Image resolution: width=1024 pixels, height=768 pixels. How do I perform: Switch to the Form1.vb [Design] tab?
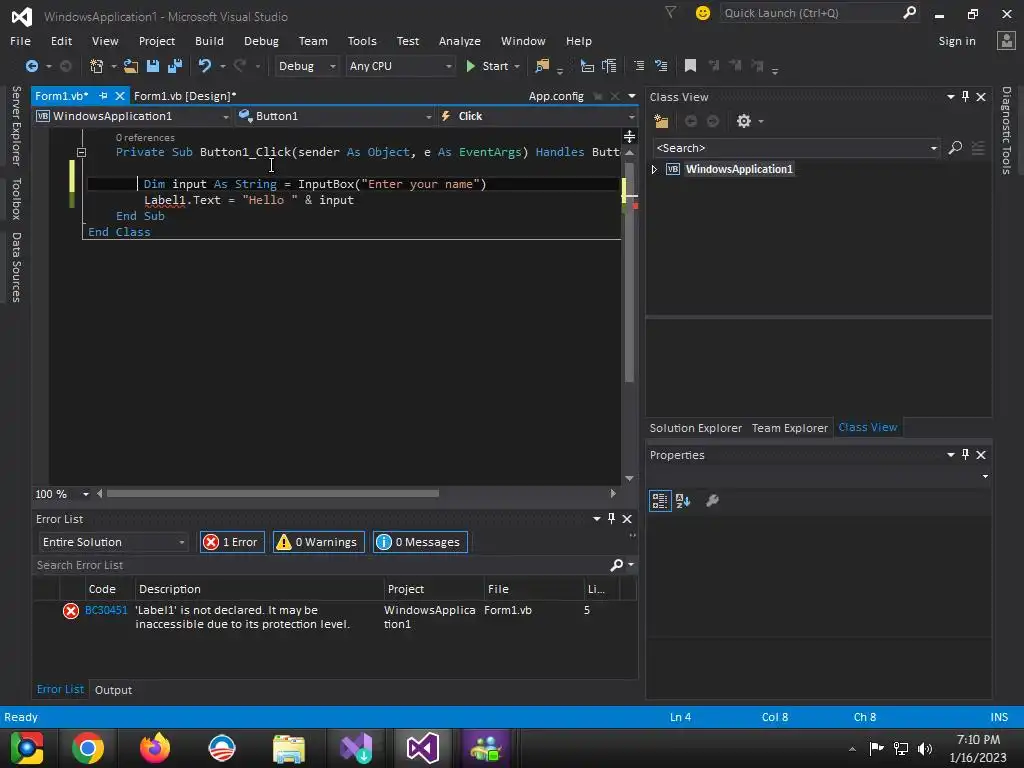(x=185, y=96)
